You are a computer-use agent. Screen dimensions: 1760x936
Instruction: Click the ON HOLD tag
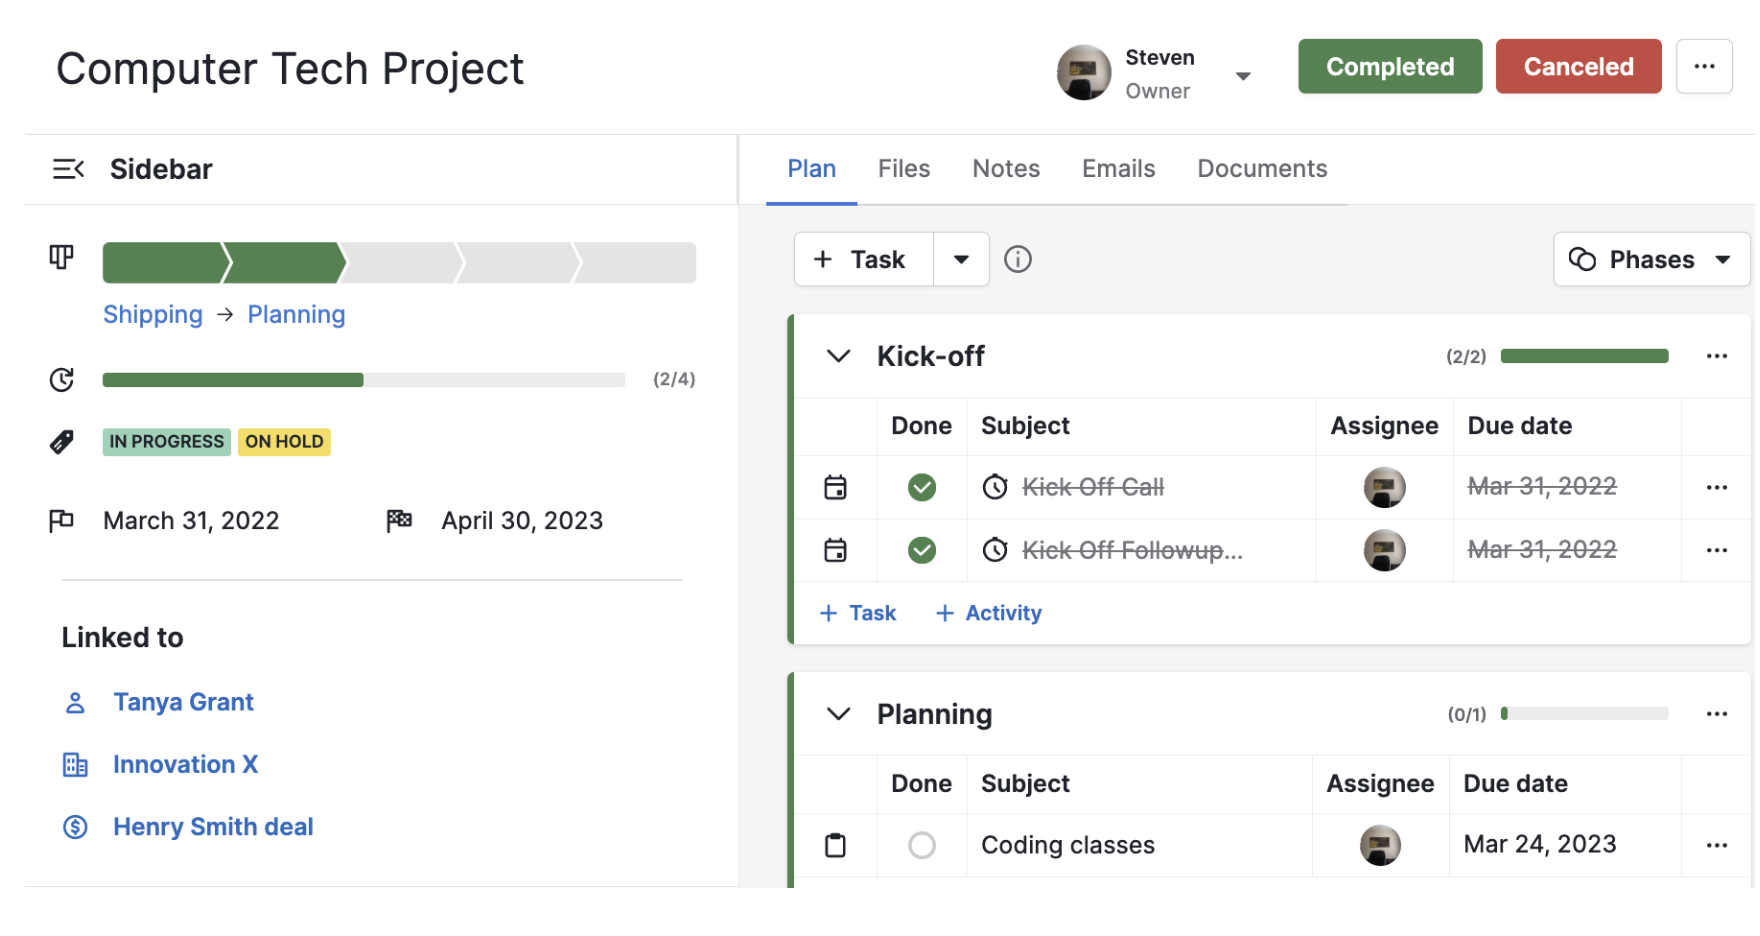click(x=284, y=442)
